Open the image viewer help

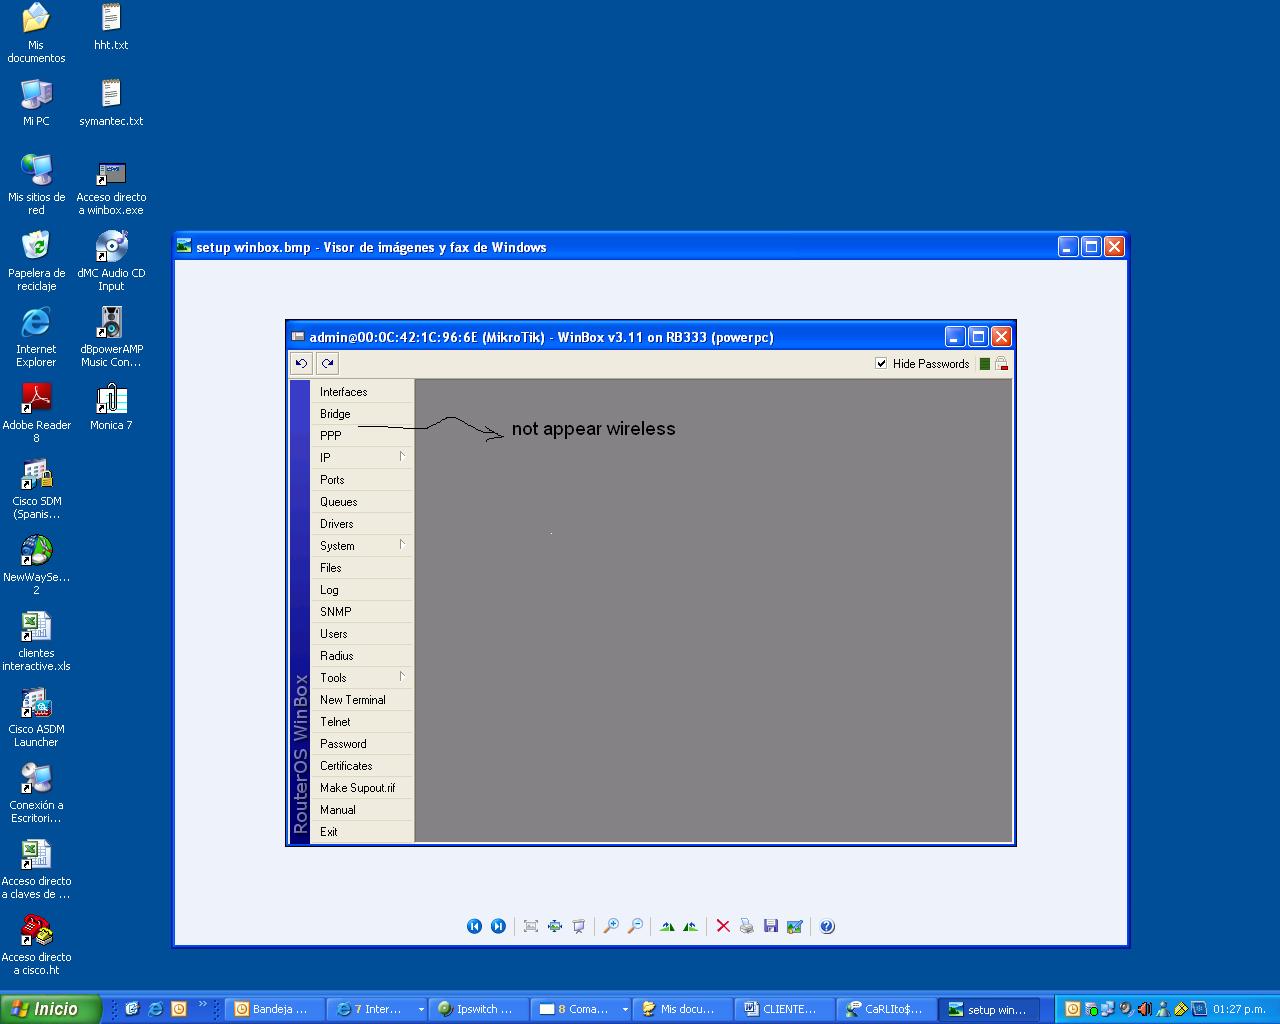(x=827, y=926)
